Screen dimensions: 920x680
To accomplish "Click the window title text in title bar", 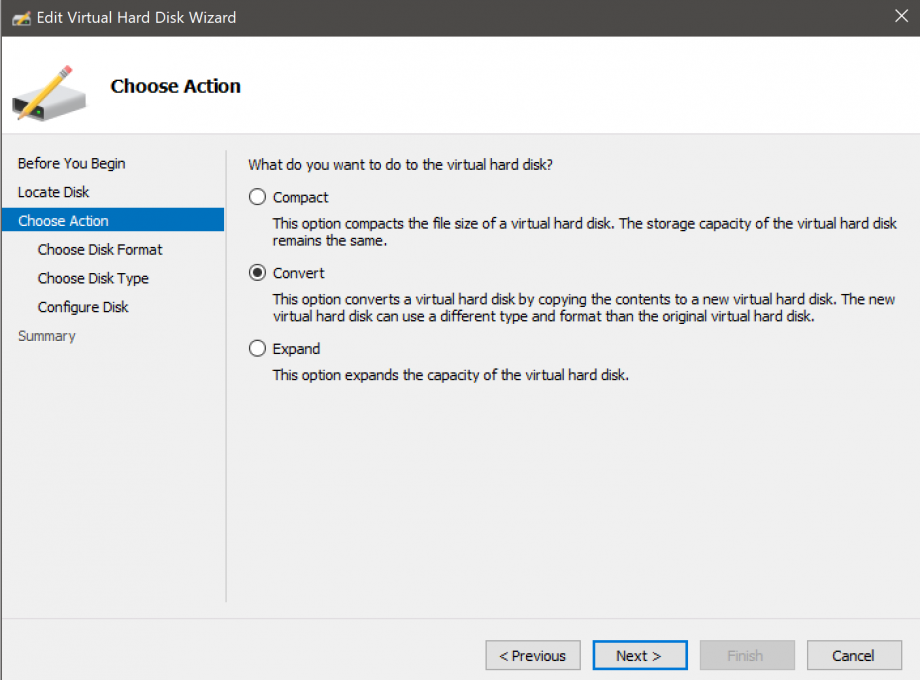I will click(x=137, y=18).
